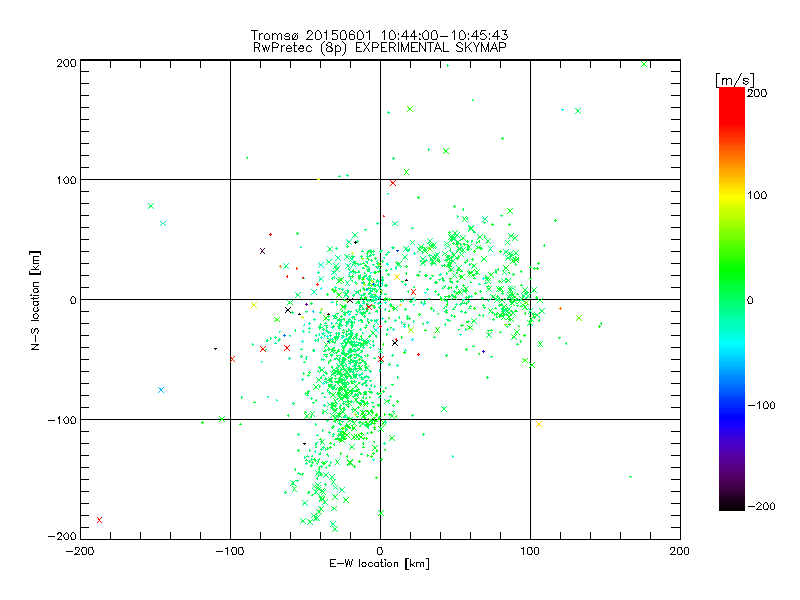Select the "N-S location [km]" vertical axis label
Image resolution: width=800 pixels, height=600 pixels.
coord(35,301)
